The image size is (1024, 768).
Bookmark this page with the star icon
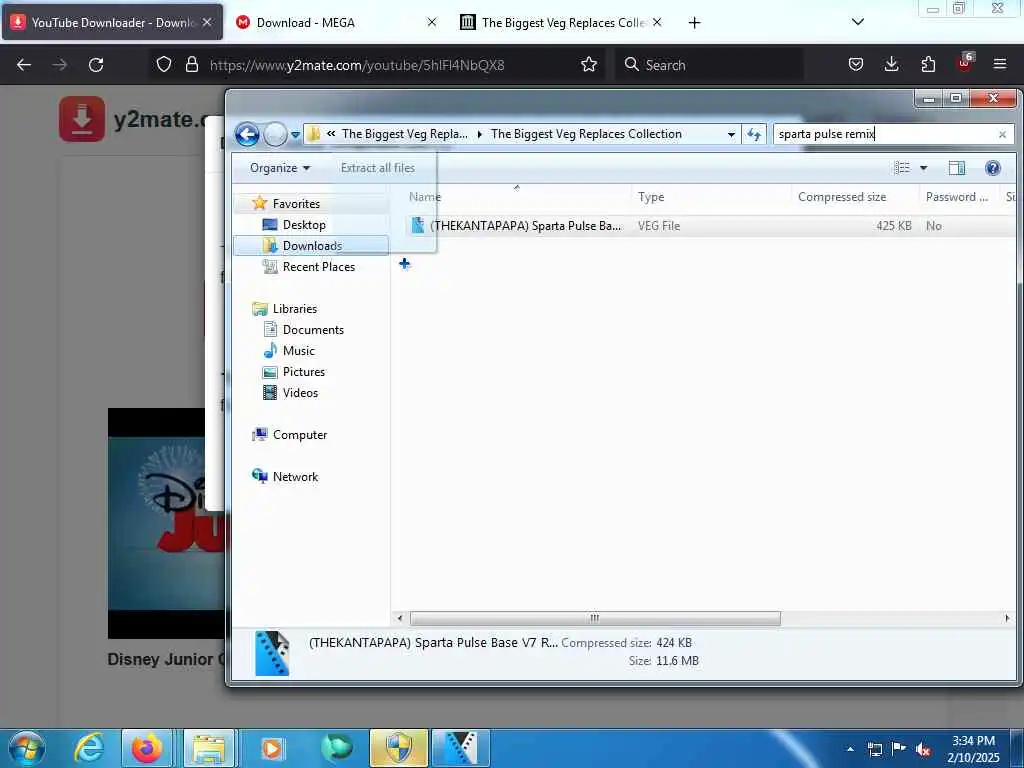(x=588, y=65)
